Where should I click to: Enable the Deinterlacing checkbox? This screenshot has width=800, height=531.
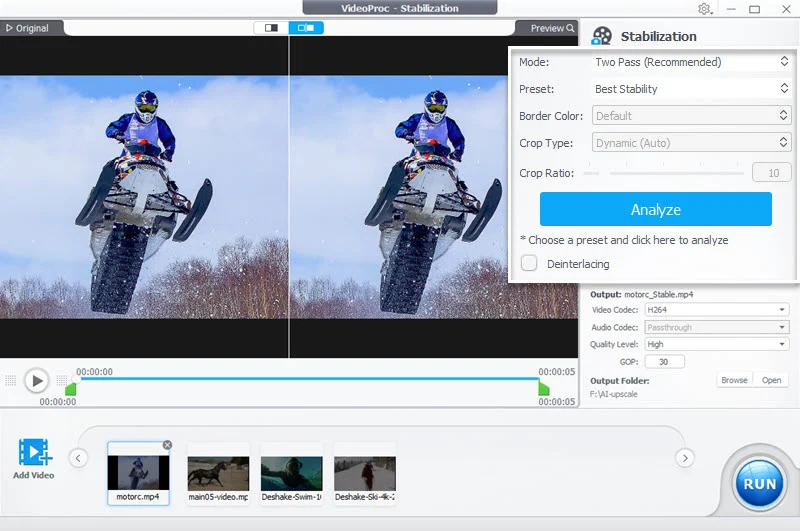click(530, 264)
